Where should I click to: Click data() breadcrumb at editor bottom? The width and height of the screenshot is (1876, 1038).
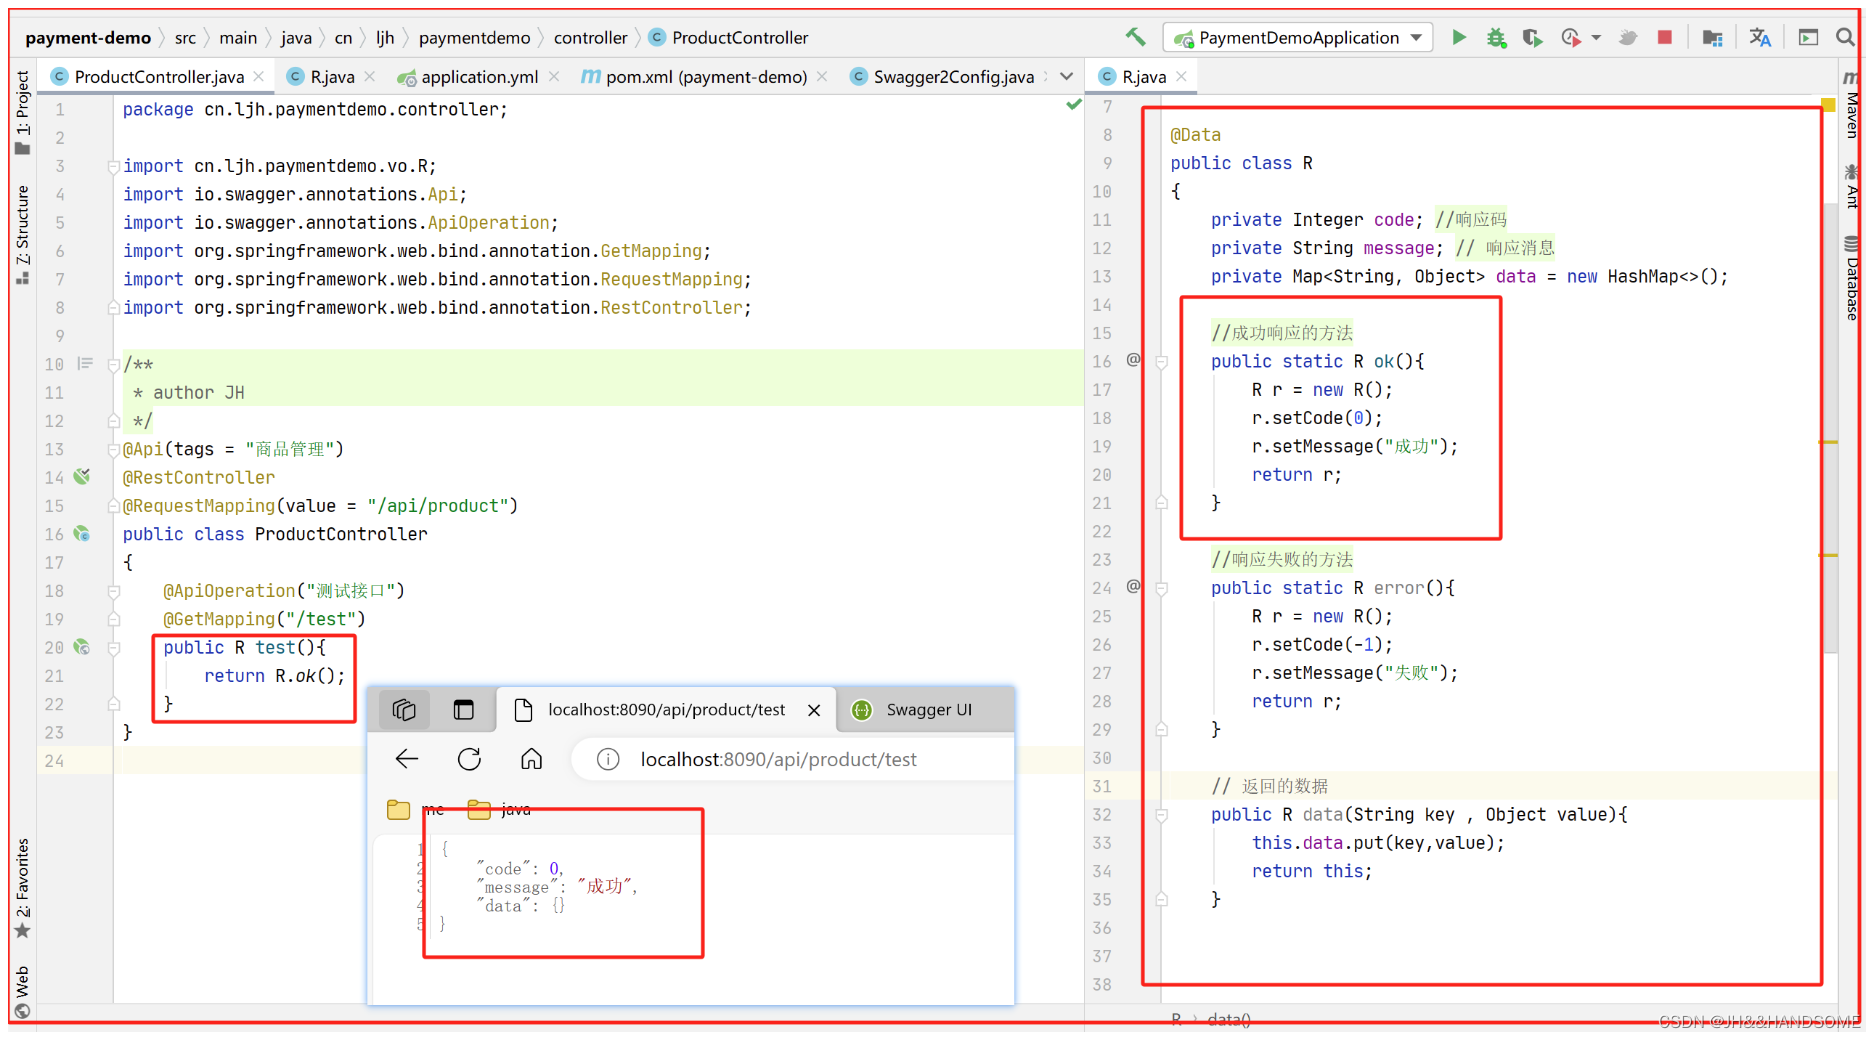pos(1229,1020)
